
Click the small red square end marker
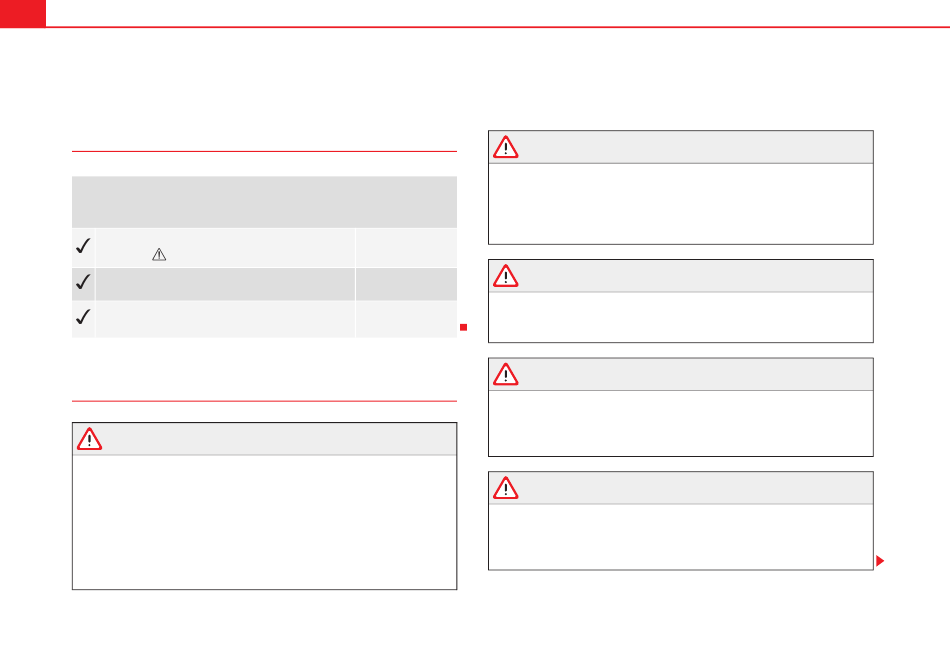pyautogui.click(x=463, y=327)
